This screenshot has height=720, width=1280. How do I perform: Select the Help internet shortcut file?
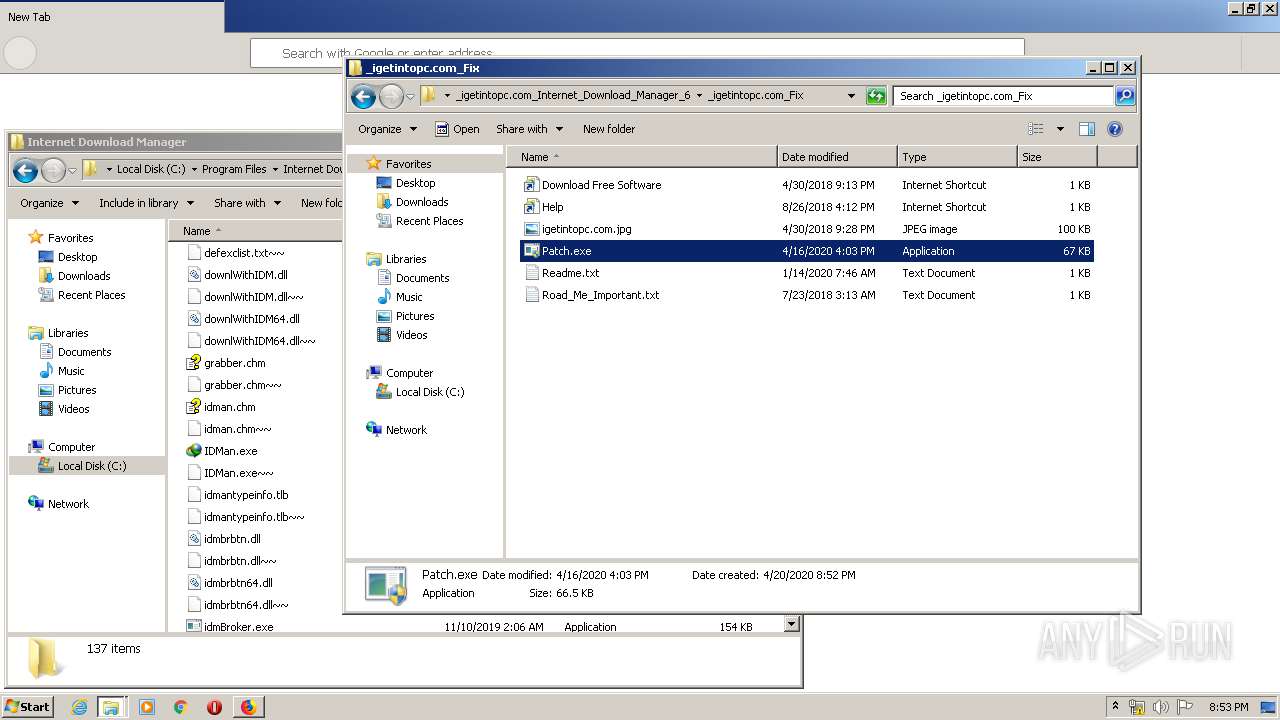click(552, 207)
